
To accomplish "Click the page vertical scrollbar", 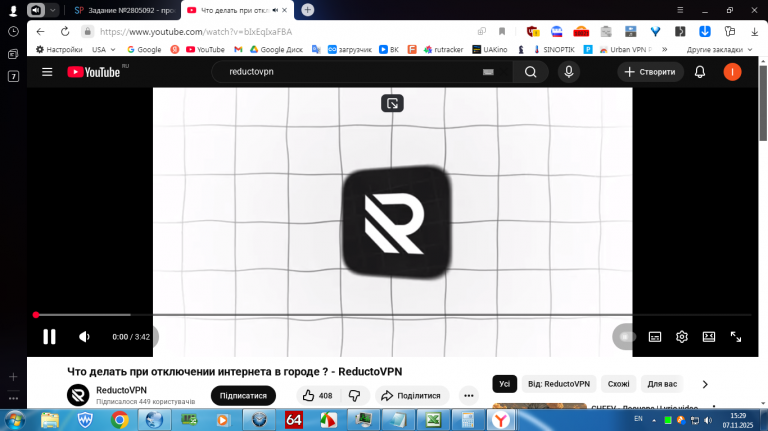I will point(763,102).
